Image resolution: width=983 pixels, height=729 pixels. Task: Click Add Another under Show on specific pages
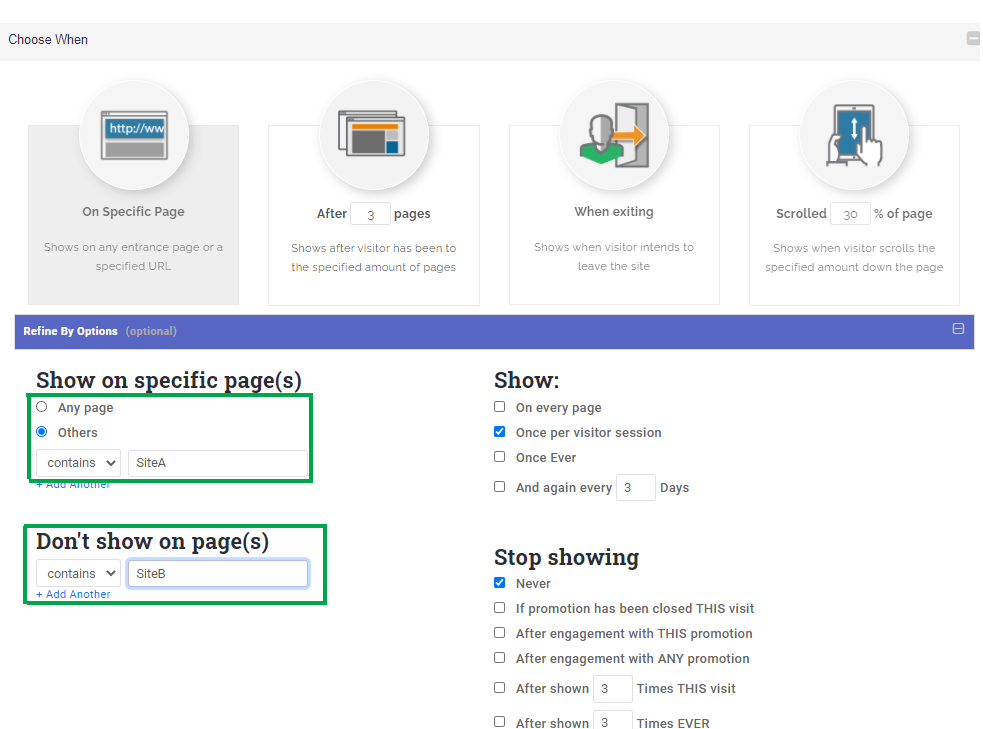(73, 483)
